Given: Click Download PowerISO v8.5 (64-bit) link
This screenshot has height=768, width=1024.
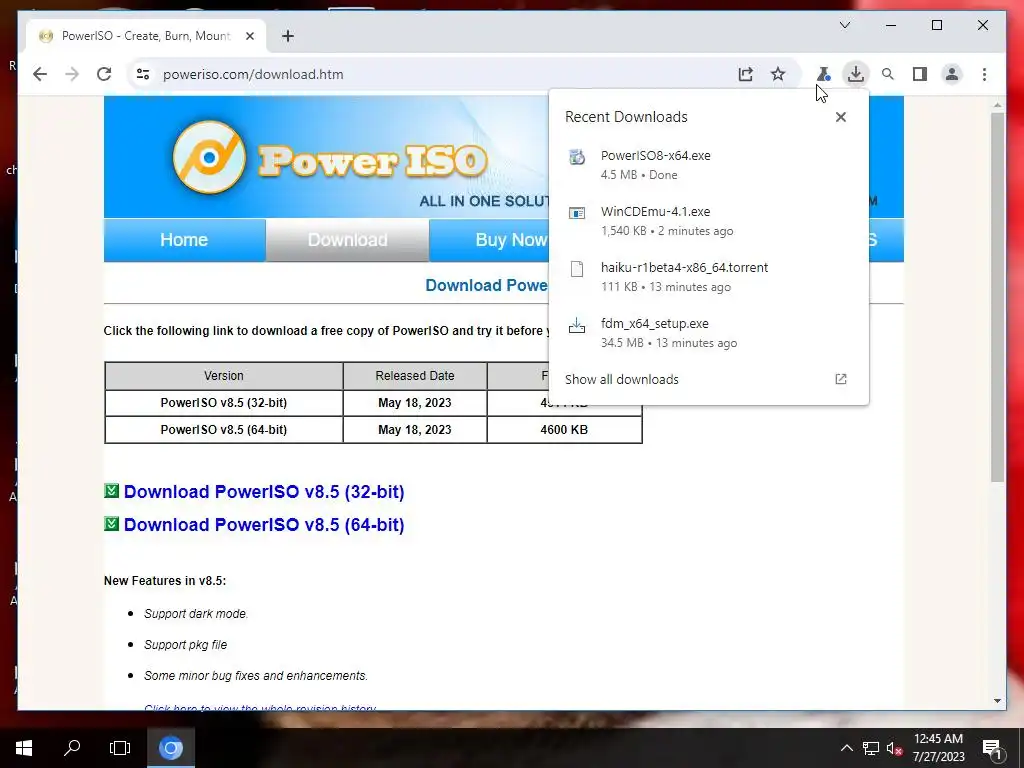Looking at the screenshot, I should click(x=264, y=525).
